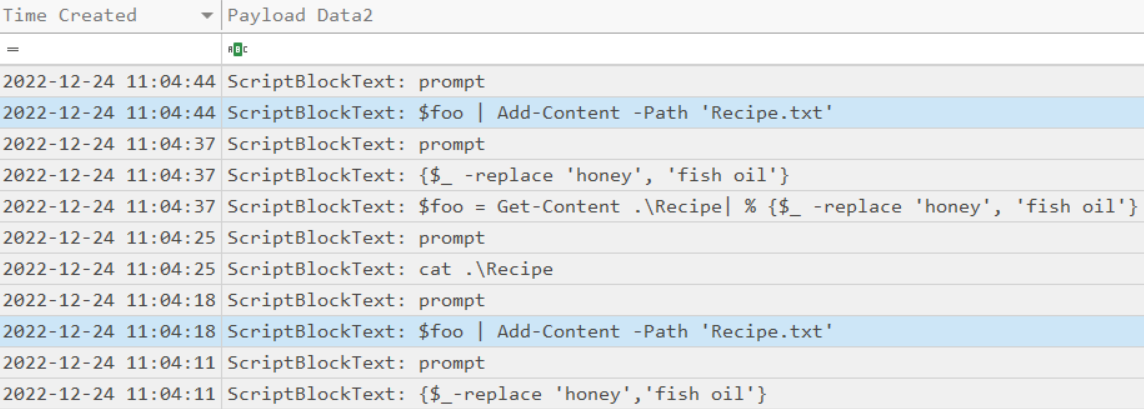The height and width of the screenshot is (409, 1144).
Task: Click the timestamp cell of the 'cat .\Recipe' row
Action: coord(110,269)
